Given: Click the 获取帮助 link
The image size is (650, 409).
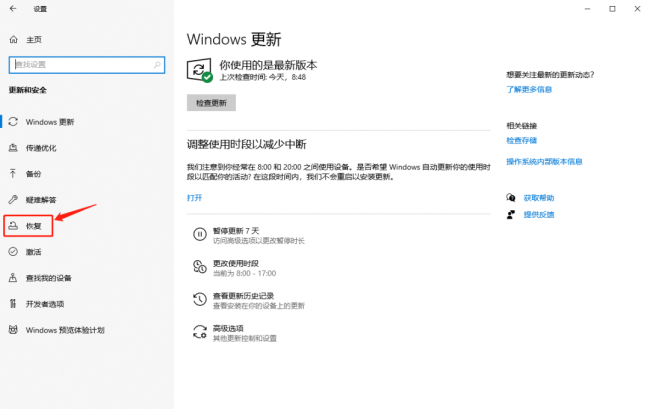Looking at the screenshot, I should point(539,198).
